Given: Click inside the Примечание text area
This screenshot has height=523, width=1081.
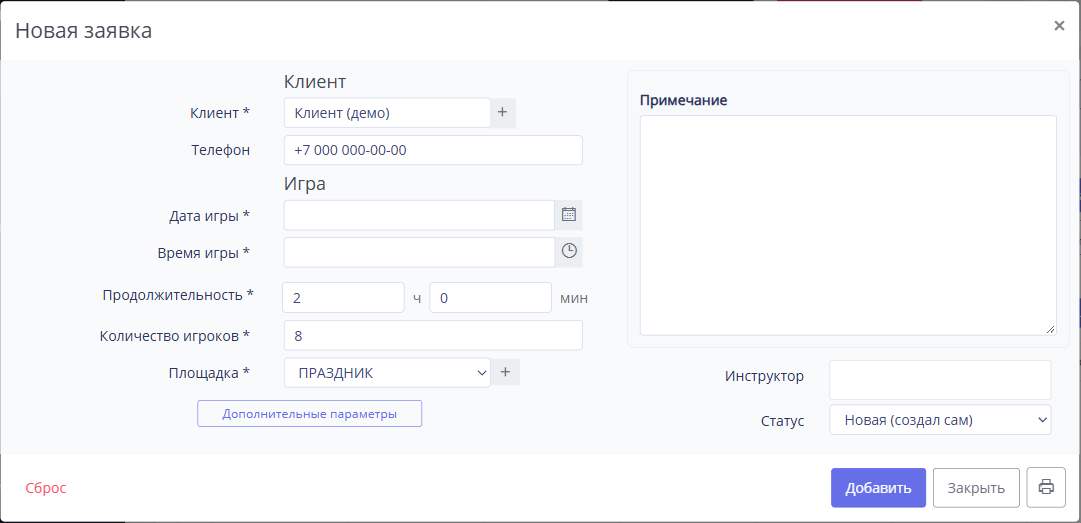Looking at the screenshot, I should click(x=848, y=225).
